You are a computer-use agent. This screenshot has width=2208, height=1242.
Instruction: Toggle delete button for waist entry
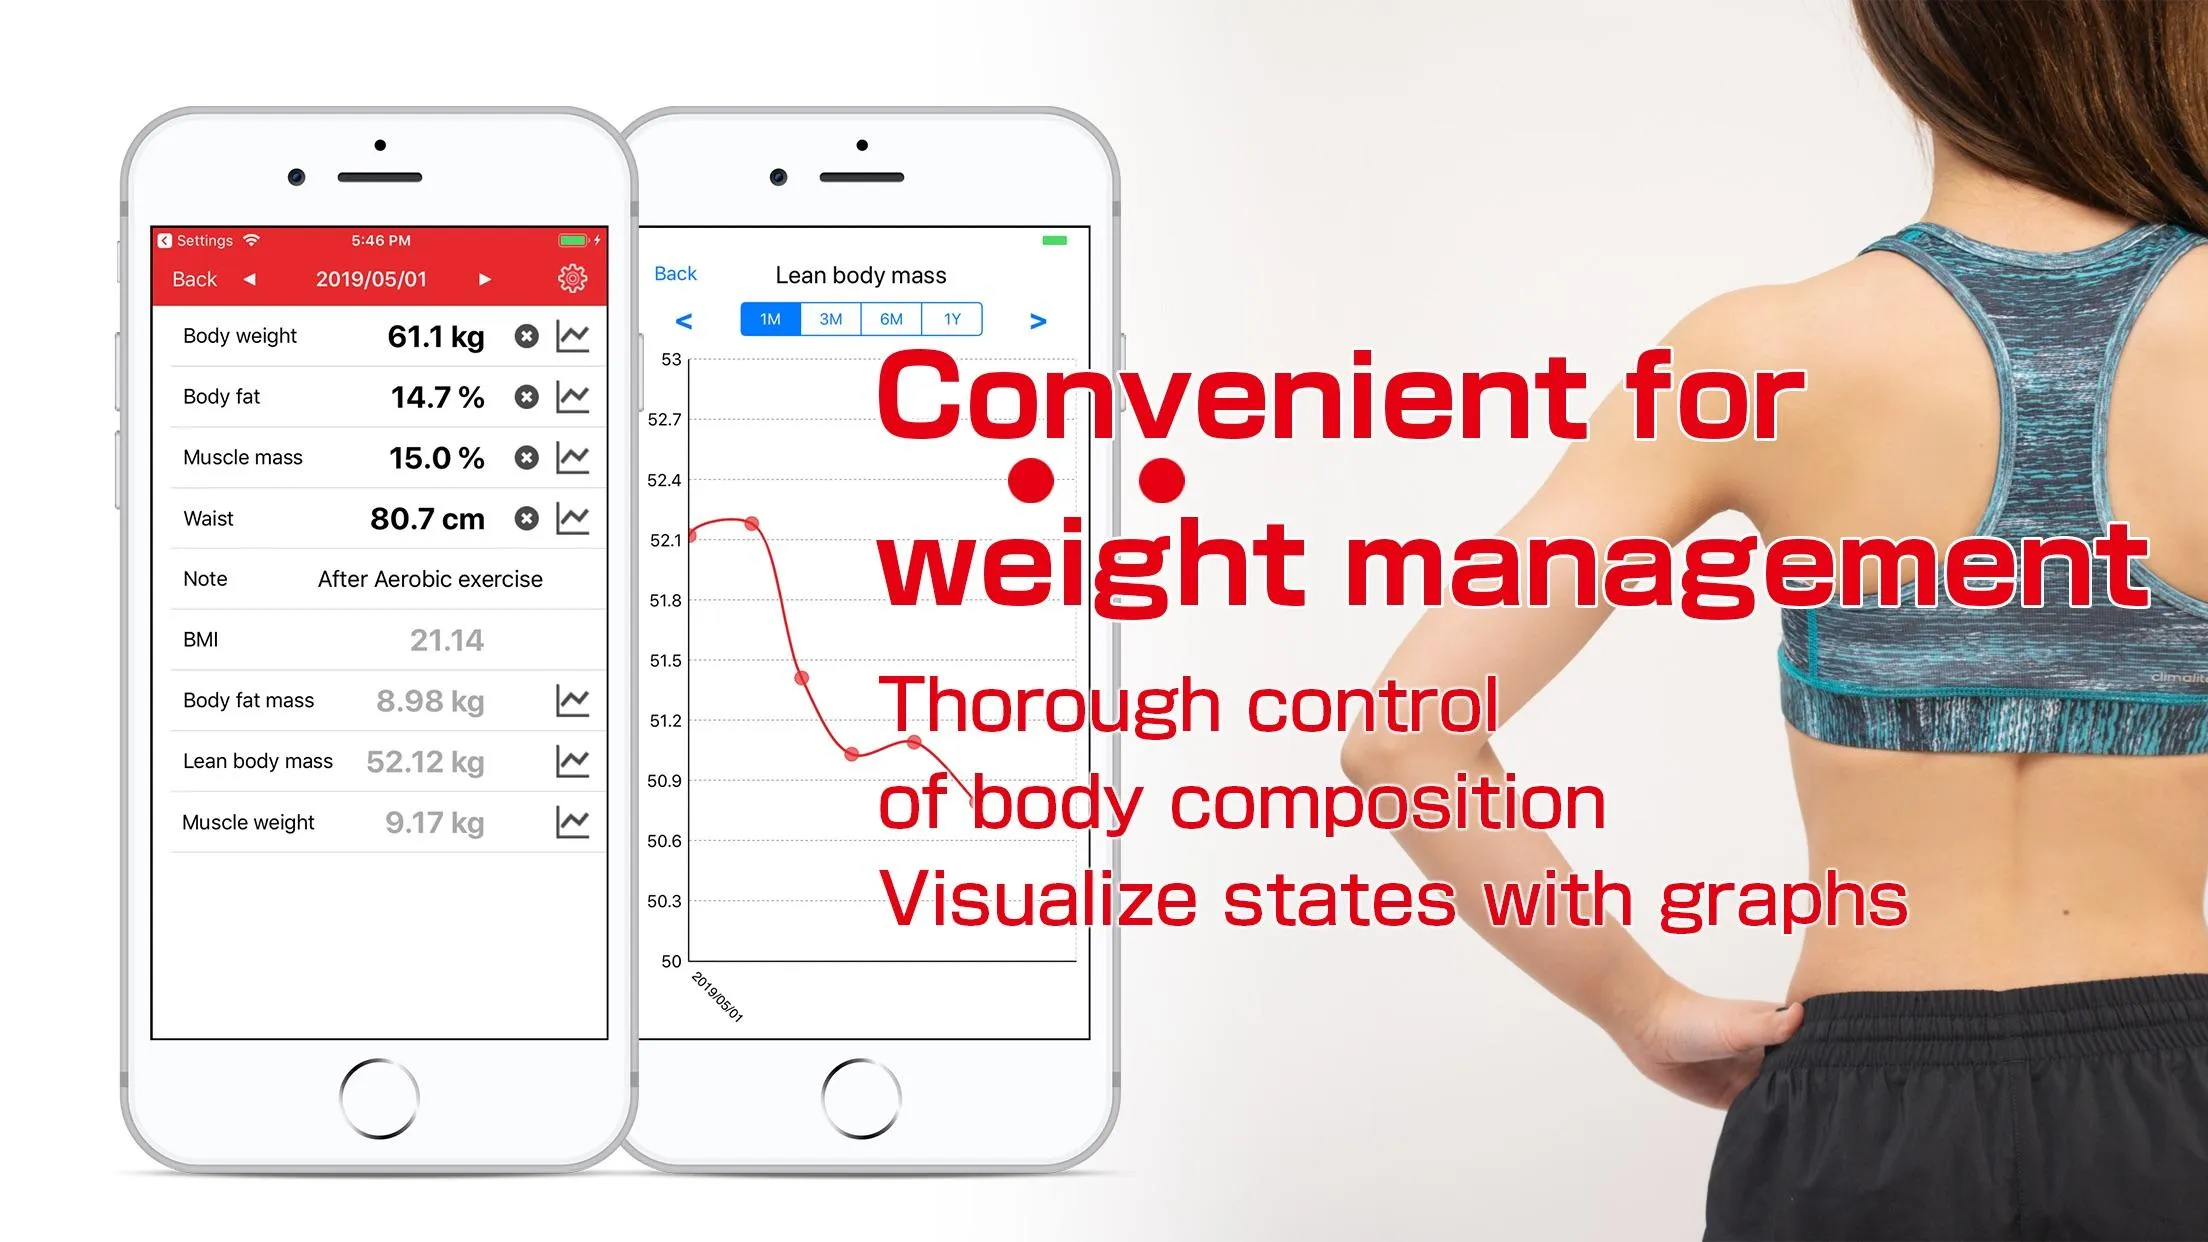click(x=525, y=517)
